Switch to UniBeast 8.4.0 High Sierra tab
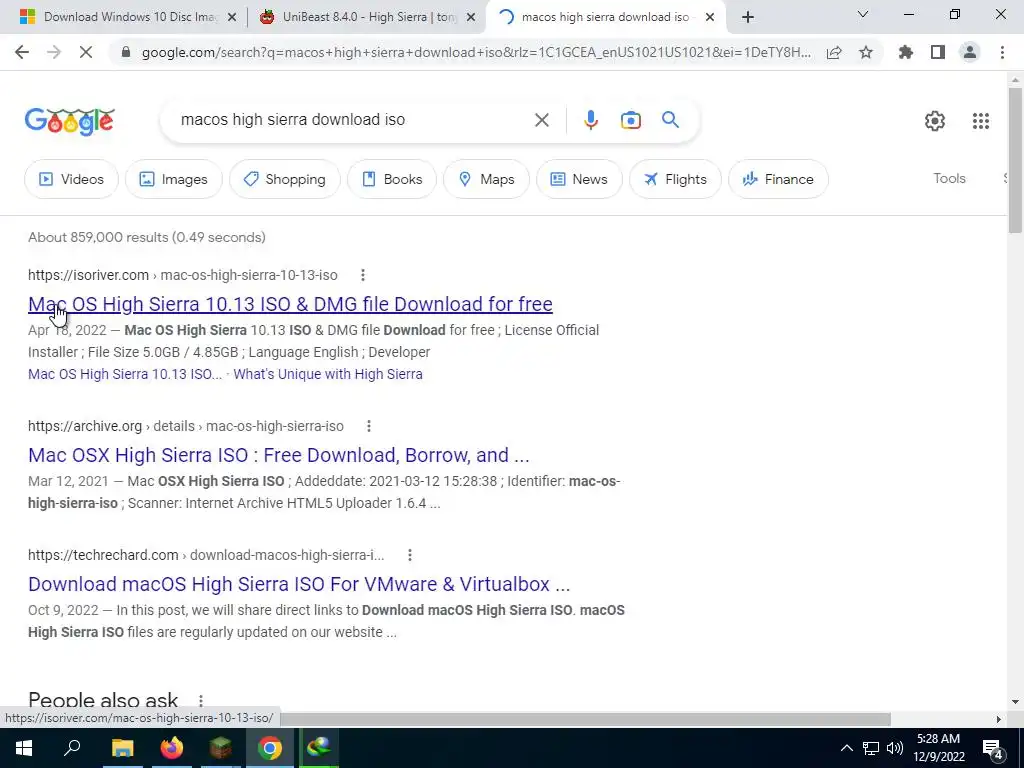The height and width of the screenshot is (768, 1024). 369,17
